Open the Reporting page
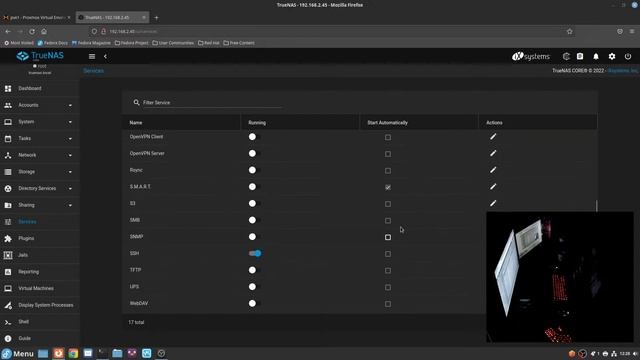This screenshot has height=360, width=640. tap(39, 272)
